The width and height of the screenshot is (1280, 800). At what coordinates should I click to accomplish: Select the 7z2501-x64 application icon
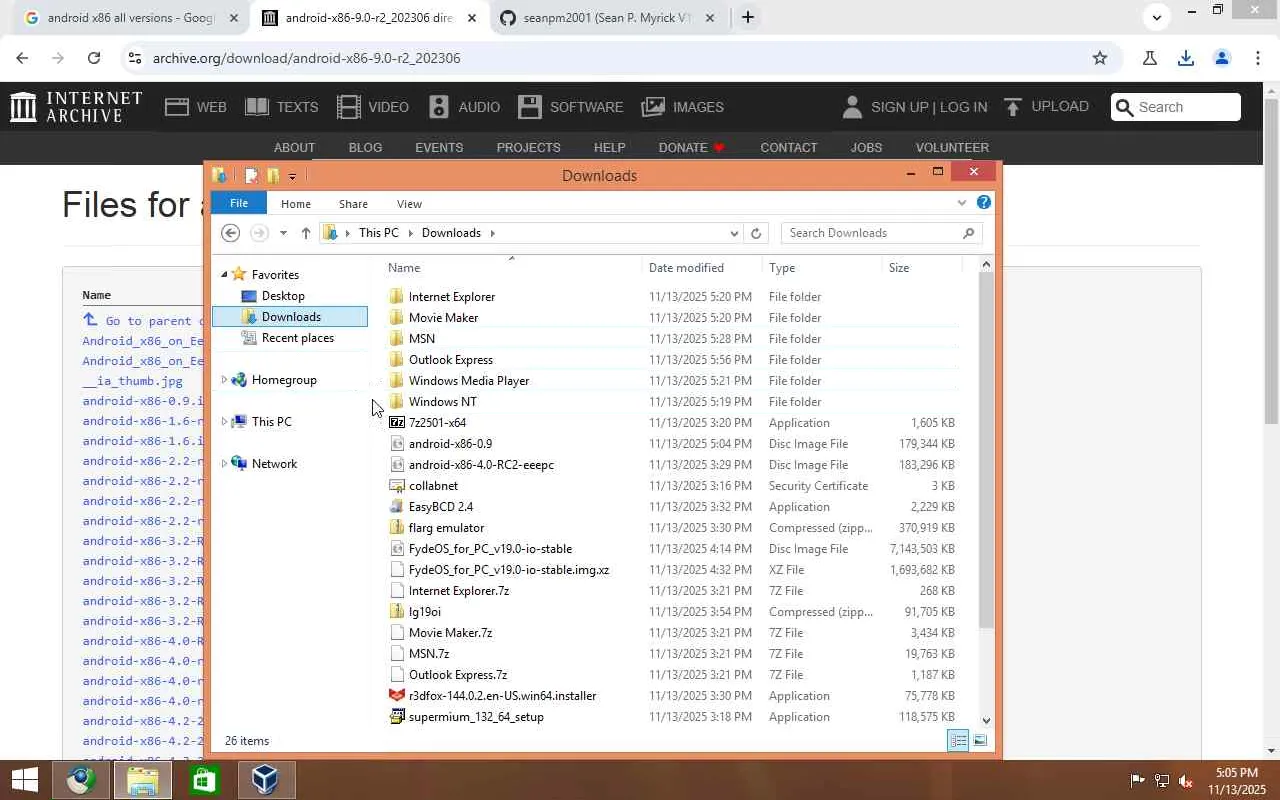[x=397, y=423]
